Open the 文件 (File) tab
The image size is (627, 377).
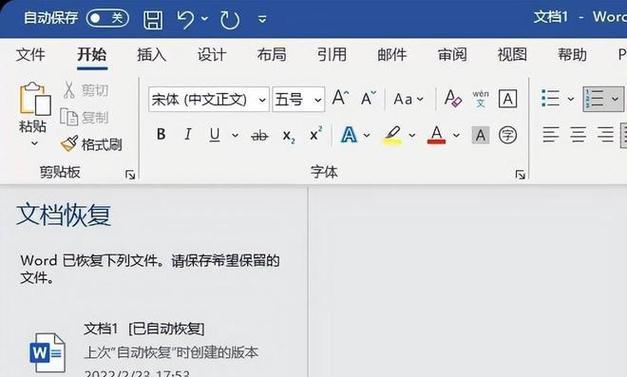pos(30,54)
